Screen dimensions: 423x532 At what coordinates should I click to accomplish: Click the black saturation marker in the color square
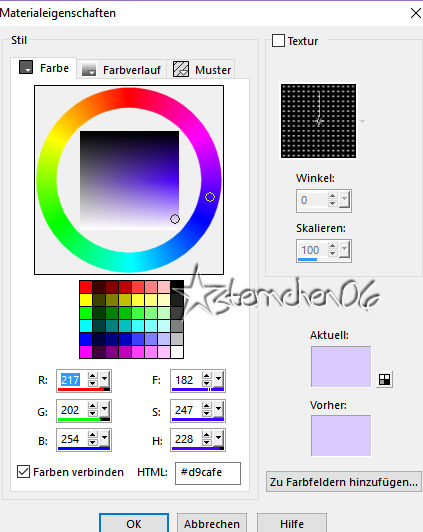tap(175, 219)
